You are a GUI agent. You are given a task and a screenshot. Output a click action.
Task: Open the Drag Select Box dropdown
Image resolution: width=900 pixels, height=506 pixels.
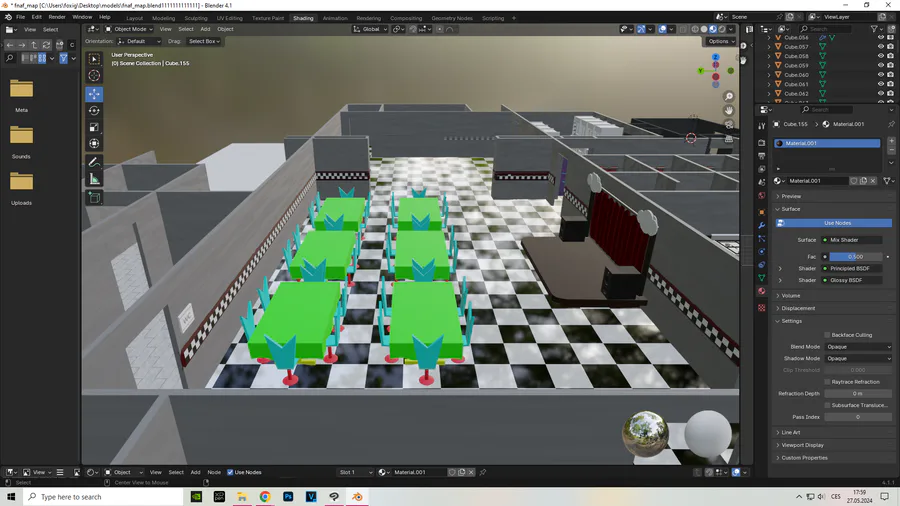click(x=204, y=41)
